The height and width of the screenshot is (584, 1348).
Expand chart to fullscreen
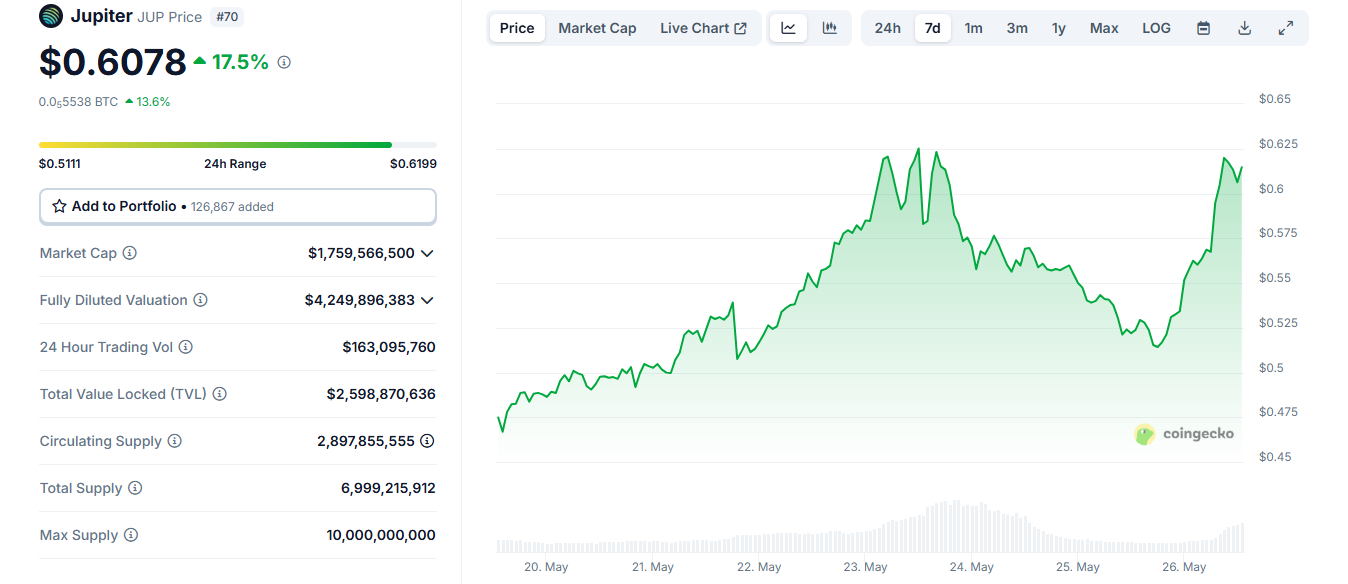(1286, 28)
